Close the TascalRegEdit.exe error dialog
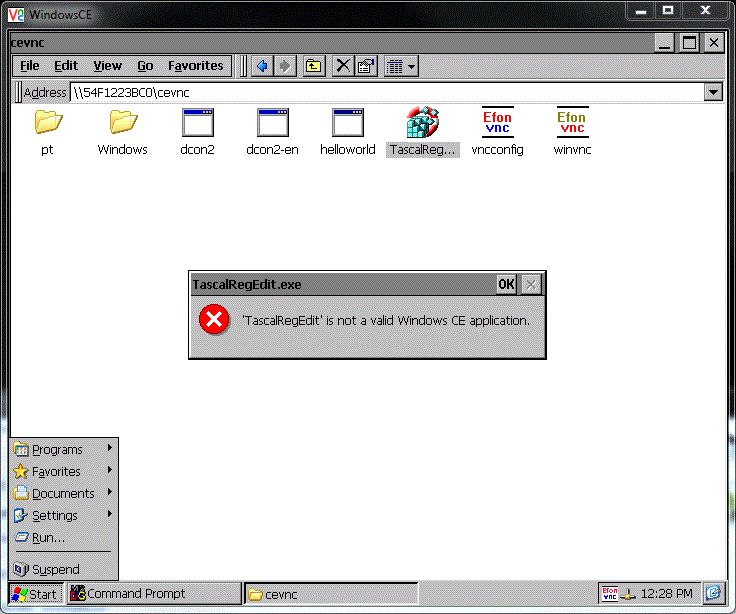 click(x=531, y=284)
